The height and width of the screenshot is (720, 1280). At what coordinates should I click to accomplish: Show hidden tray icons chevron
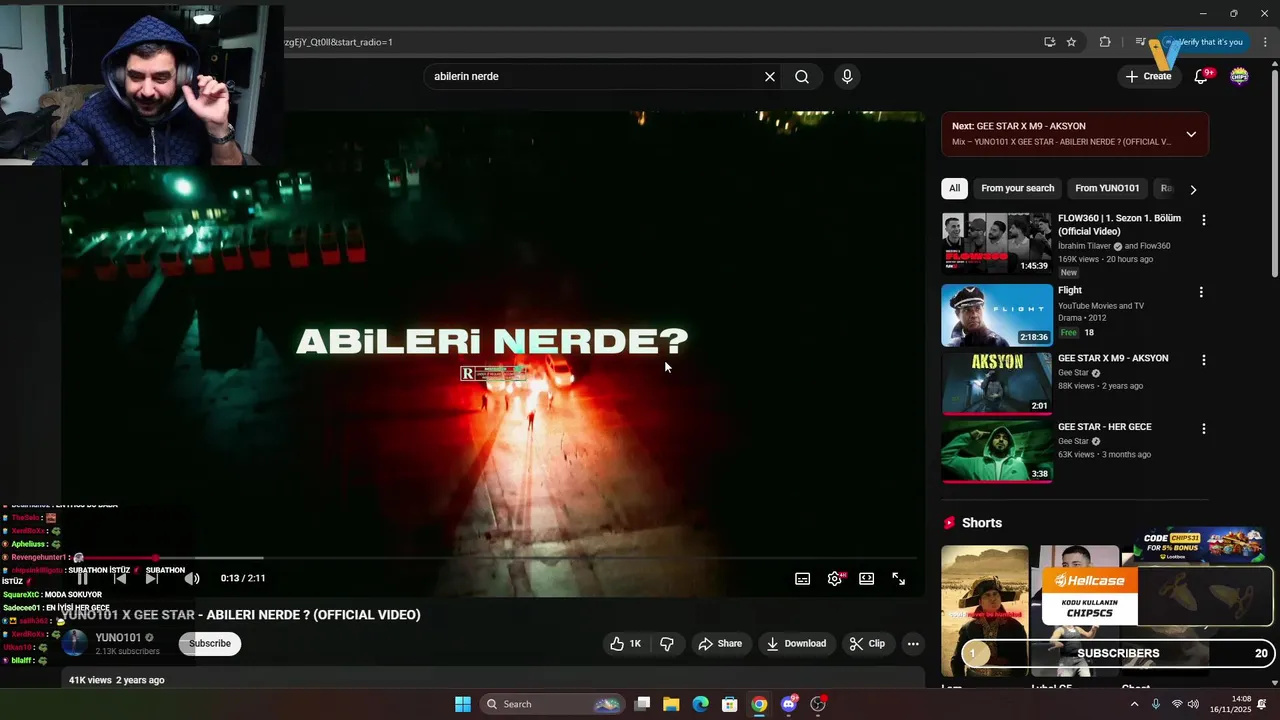(x=1134, y=704)
